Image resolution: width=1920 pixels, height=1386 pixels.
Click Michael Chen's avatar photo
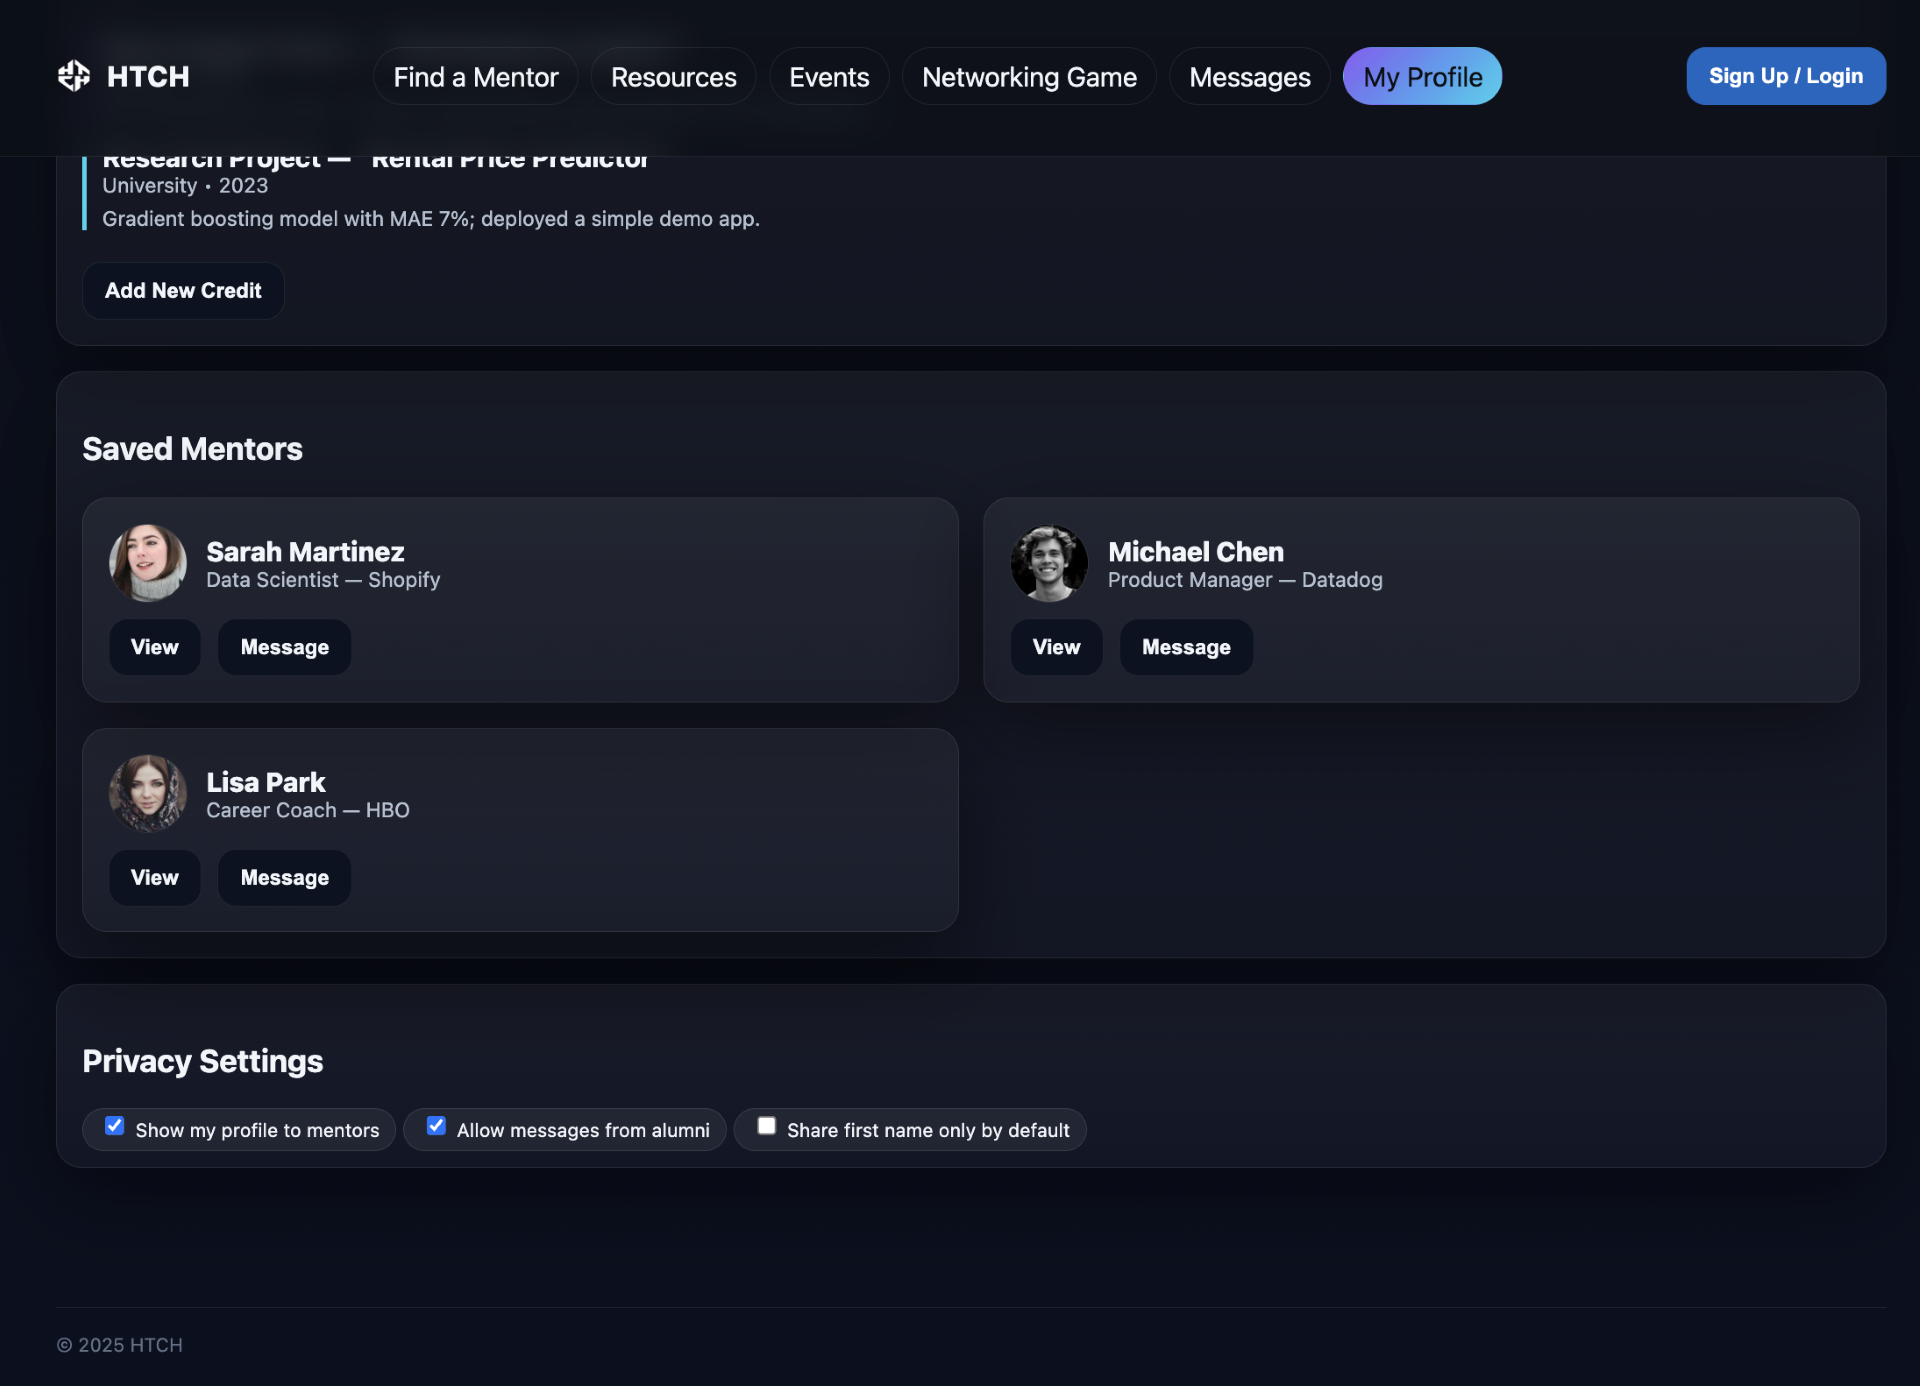[1049, 563]
